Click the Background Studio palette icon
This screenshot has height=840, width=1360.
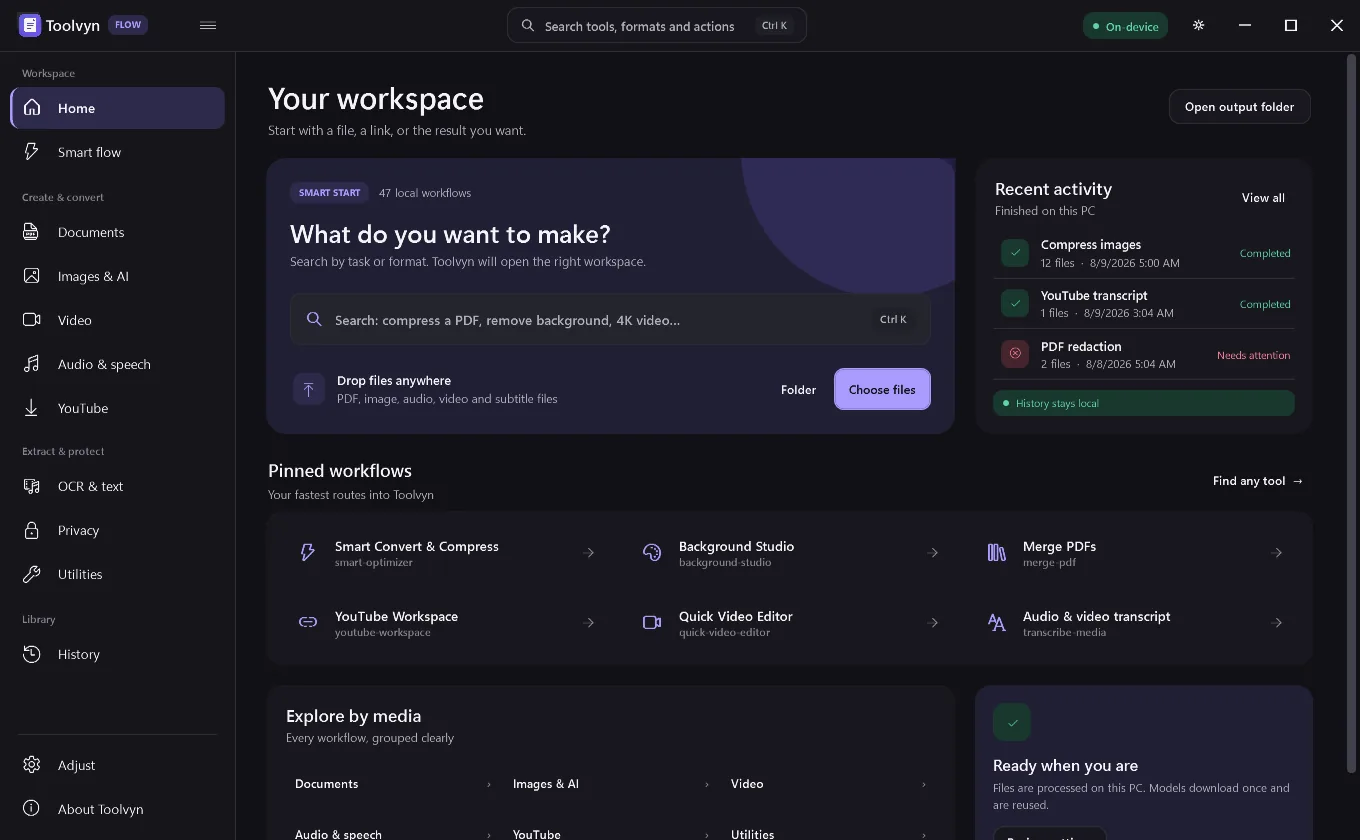[652, 553]
